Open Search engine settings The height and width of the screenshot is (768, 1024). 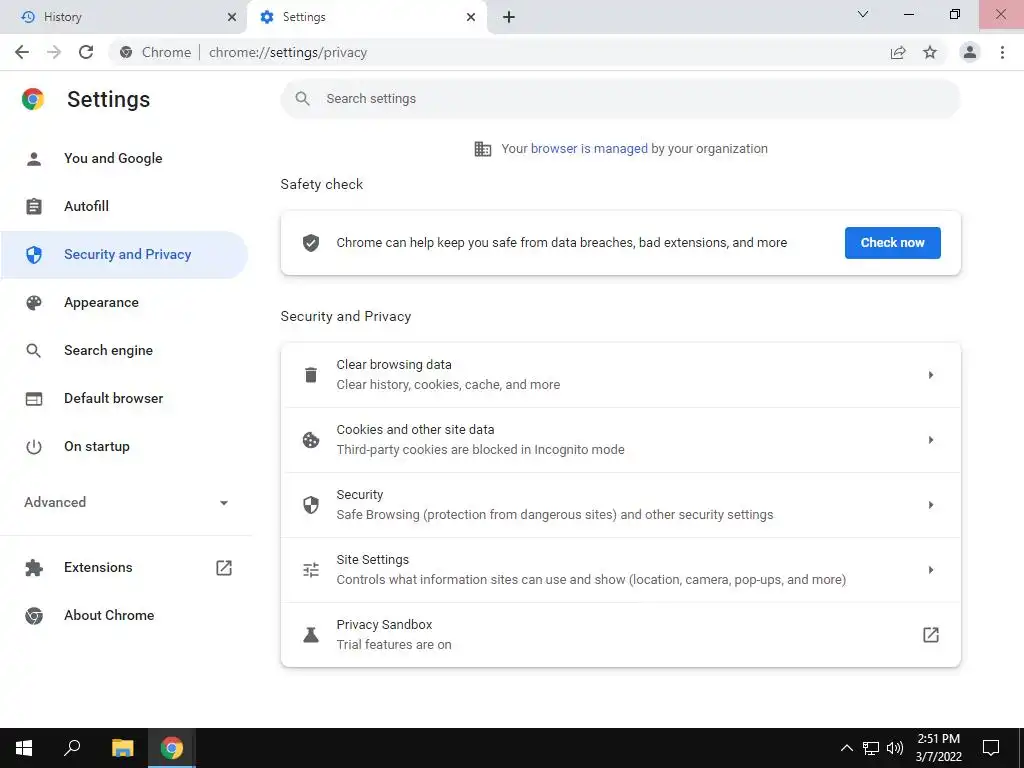(124, 351)
